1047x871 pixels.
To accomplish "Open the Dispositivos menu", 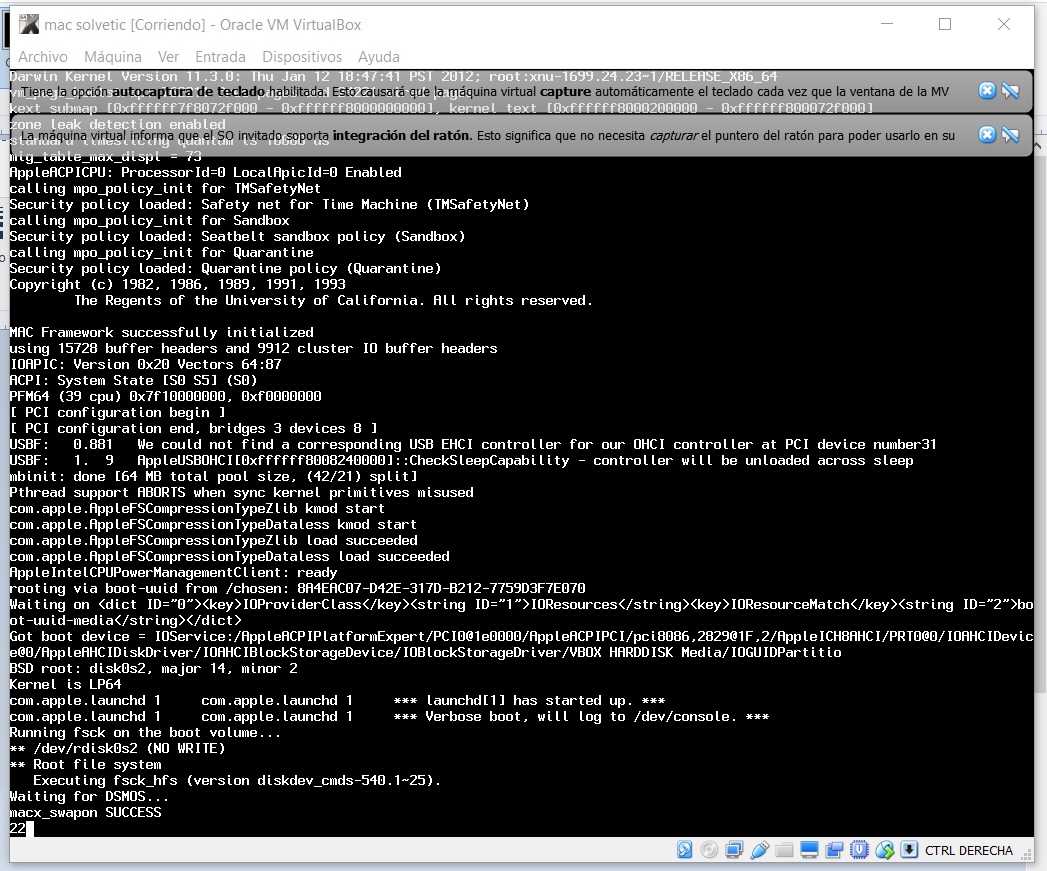I will (302, 57).
